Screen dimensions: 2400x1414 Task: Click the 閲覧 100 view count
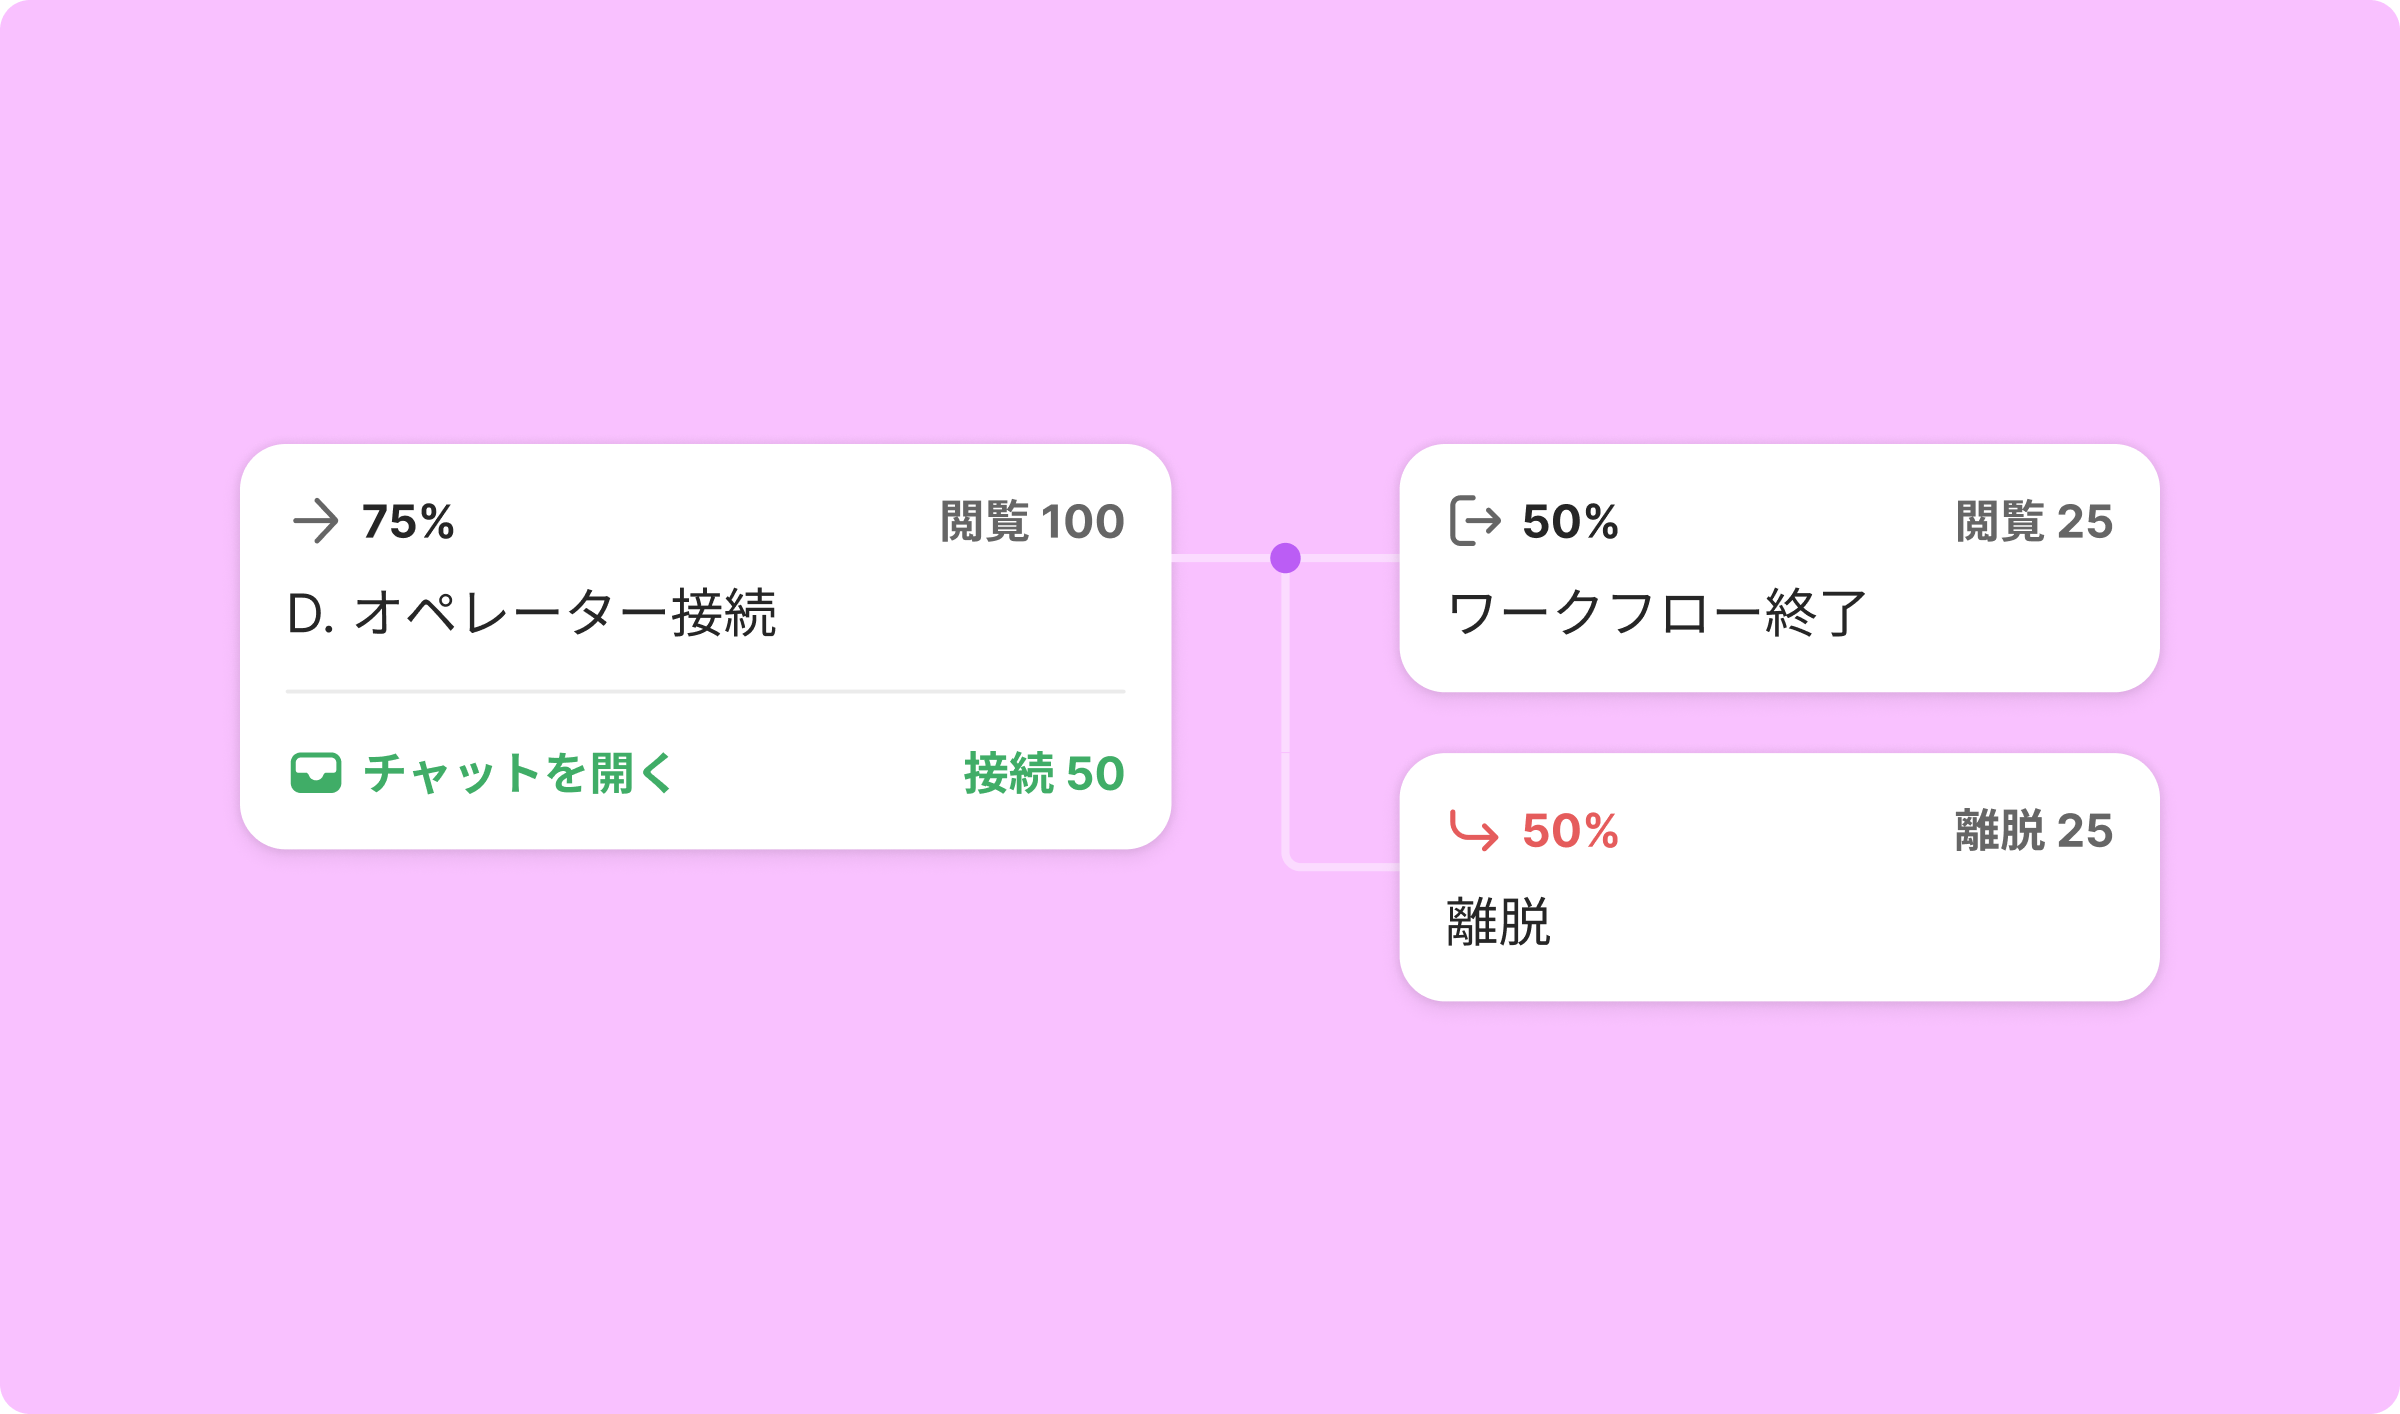[1032, 521]
